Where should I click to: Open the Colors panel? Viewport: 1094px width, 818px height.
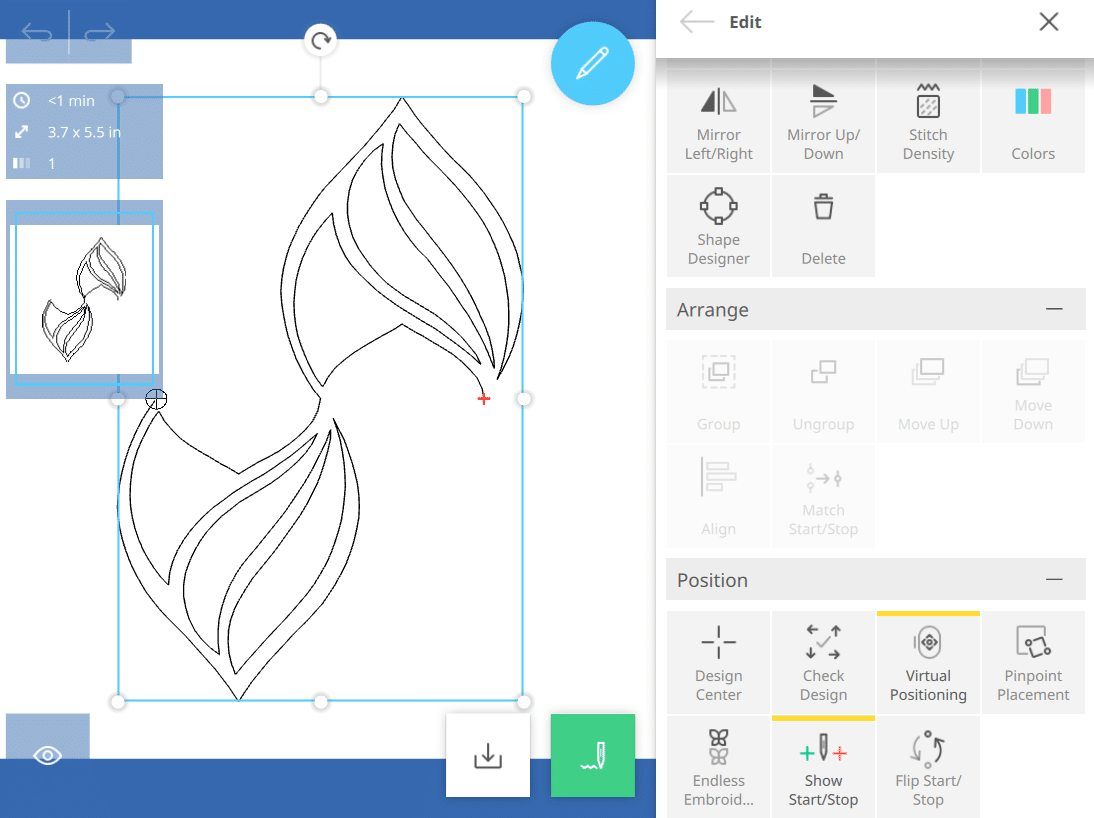click(x=1033, y=121)
